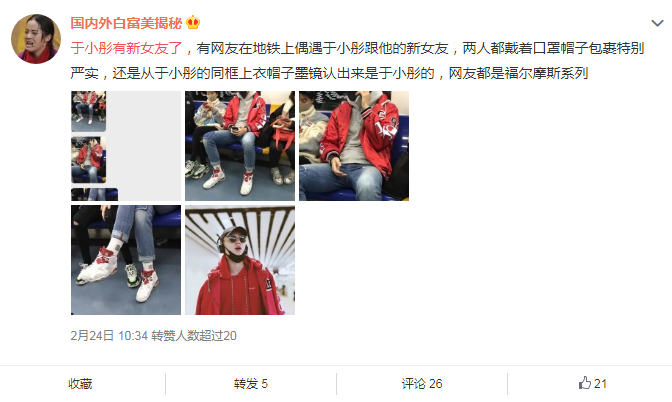Screen dimensions: 672x402
Task: Click the post body text about 福尔摩斯系列
Action: point(357,60)
